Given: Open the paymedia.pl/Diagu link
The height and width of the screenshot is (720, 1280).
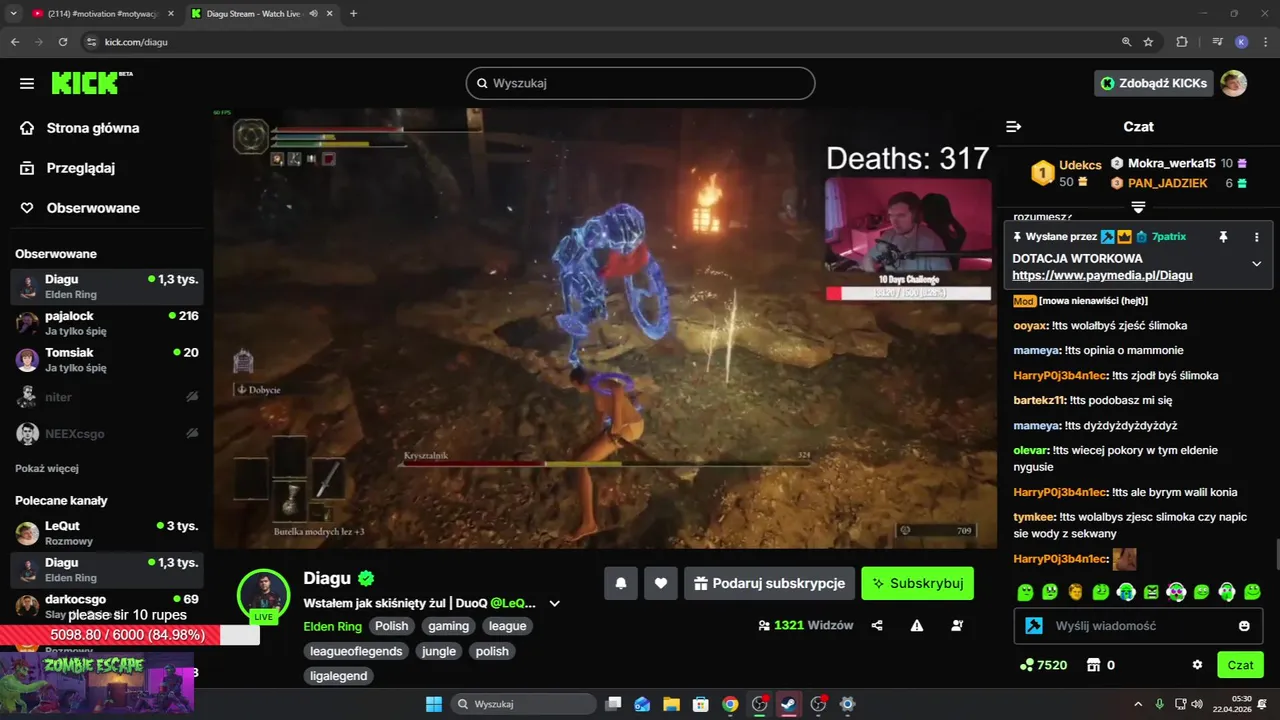Looking at the screenshot, I should [x=1102, y=275].
